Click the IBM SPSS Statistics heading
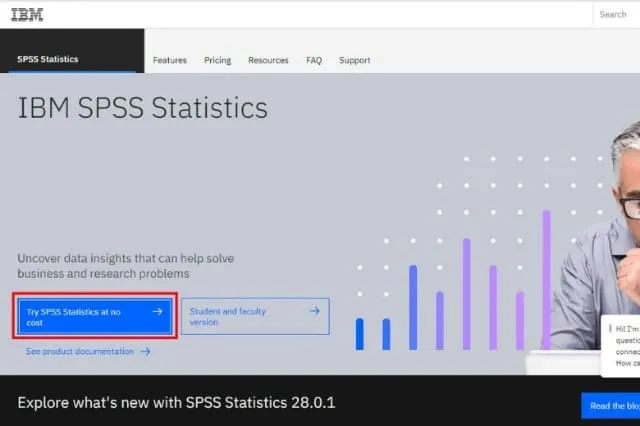 point(142,108)
